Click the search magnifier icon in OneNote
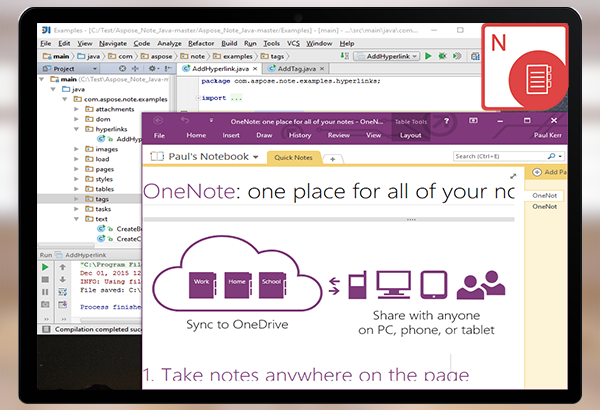 [x=551, y=157]
